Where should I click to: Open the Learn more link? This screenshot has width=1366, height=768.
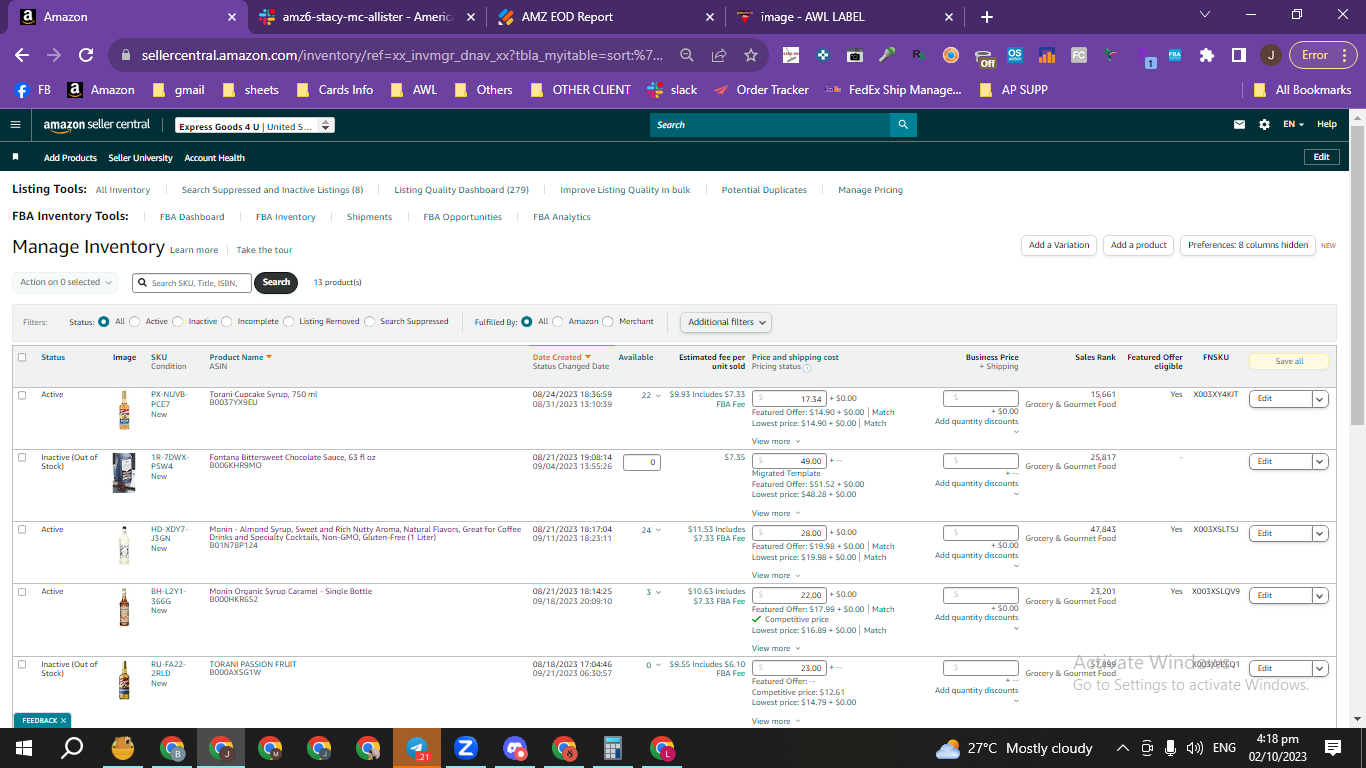point(194,250)
